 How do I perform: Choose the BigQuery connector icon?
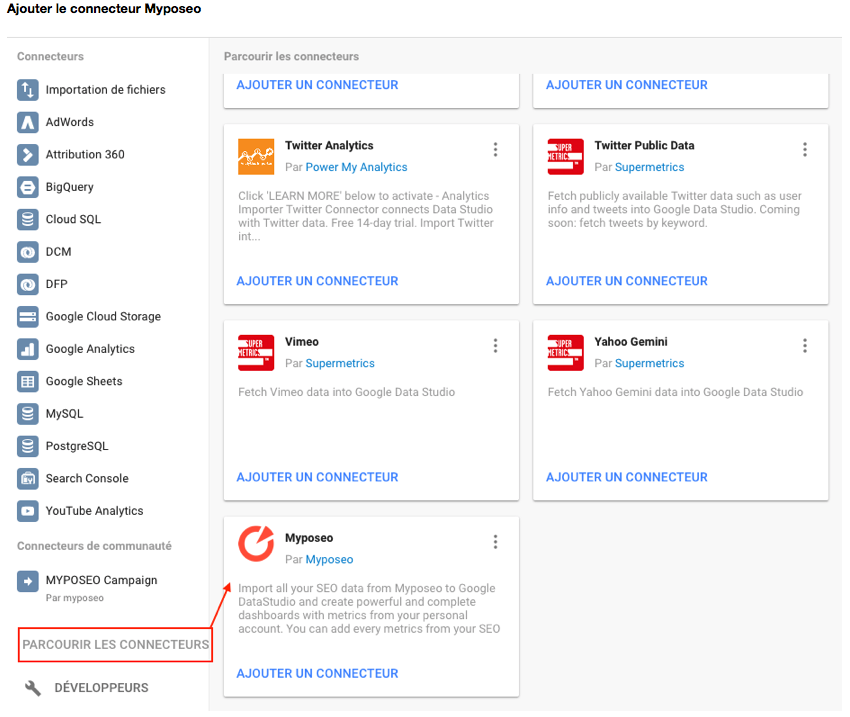point(28,188)
